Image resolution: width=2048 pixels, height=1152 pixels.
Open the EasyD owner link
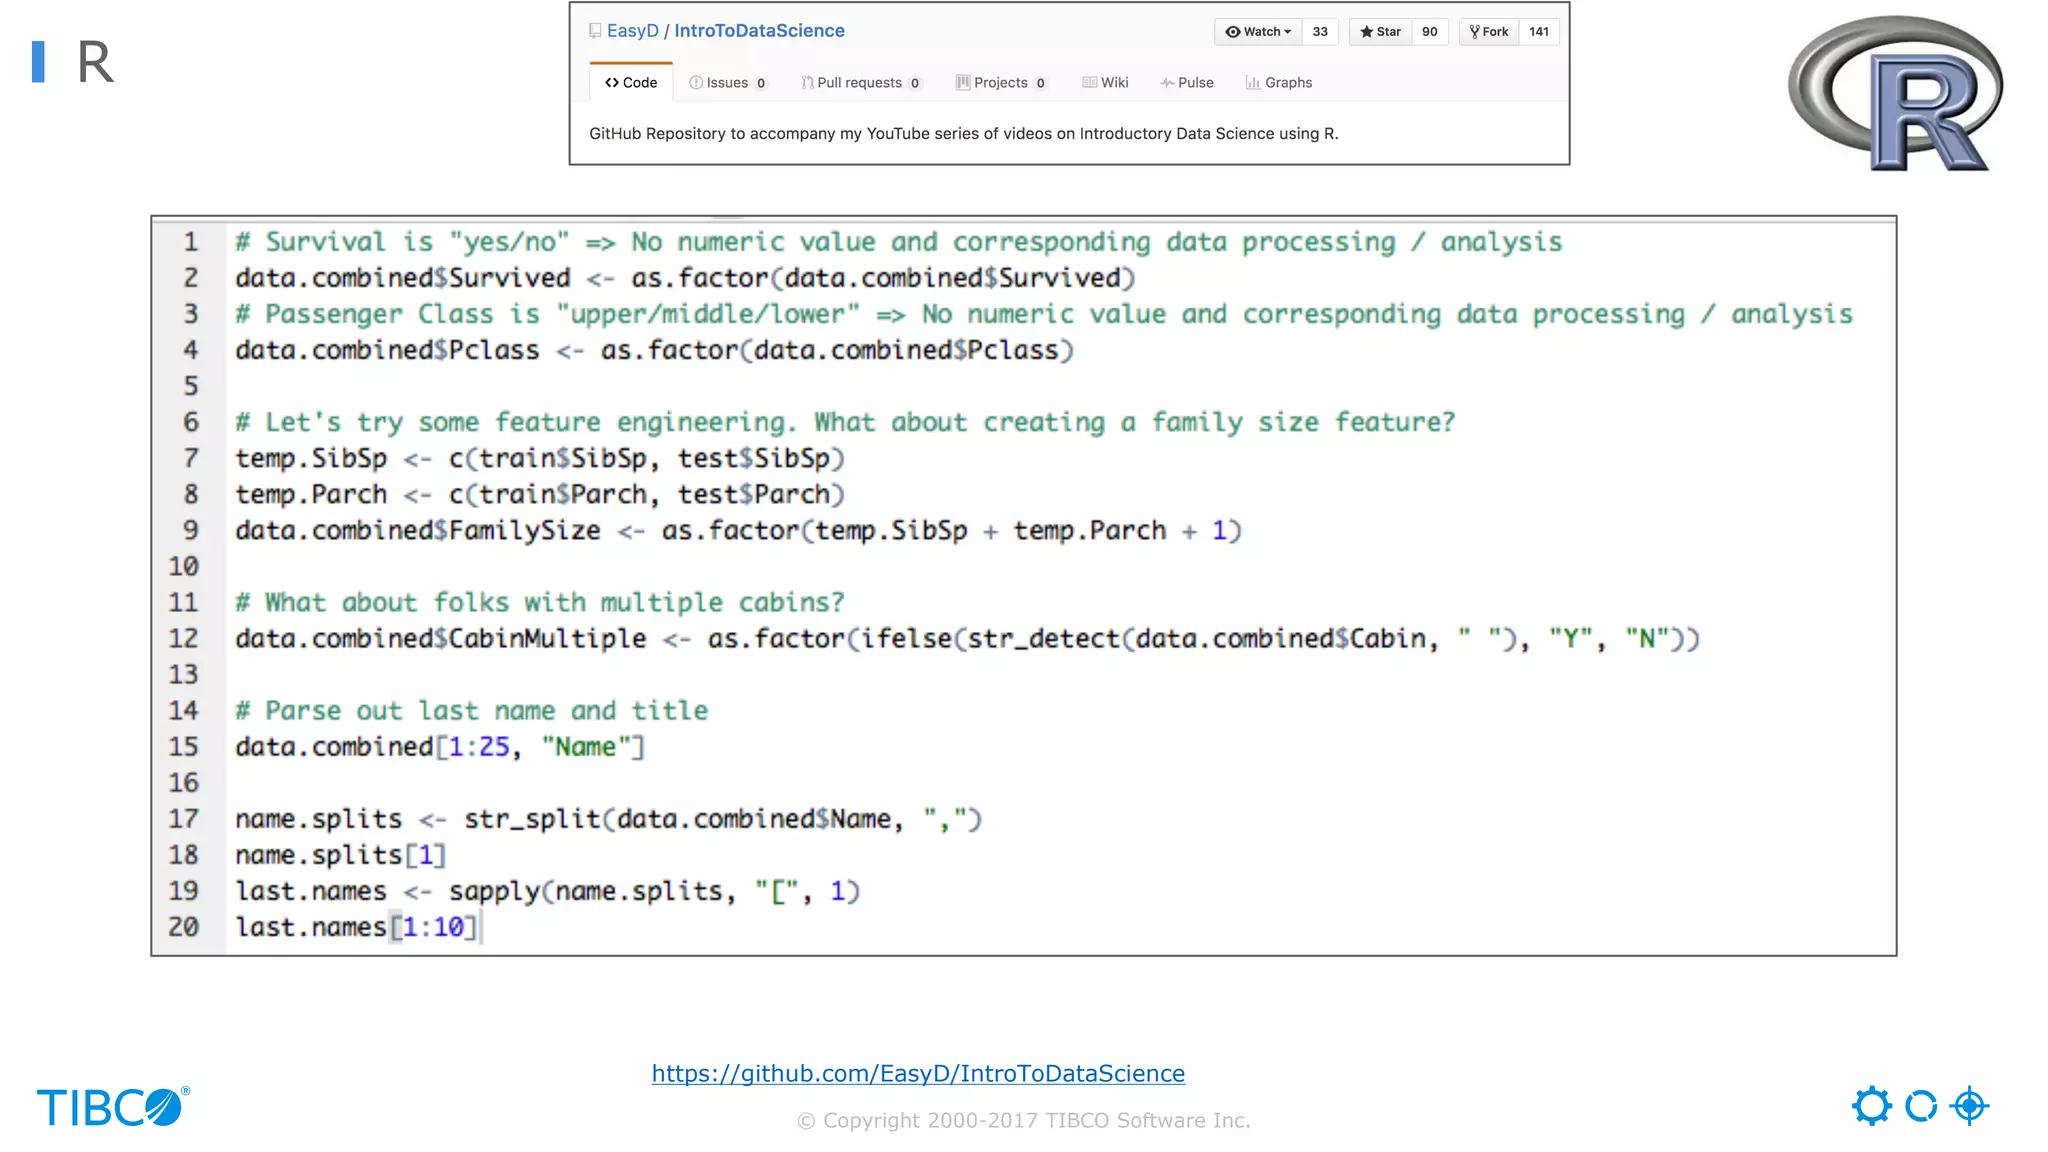pos(632,31)
